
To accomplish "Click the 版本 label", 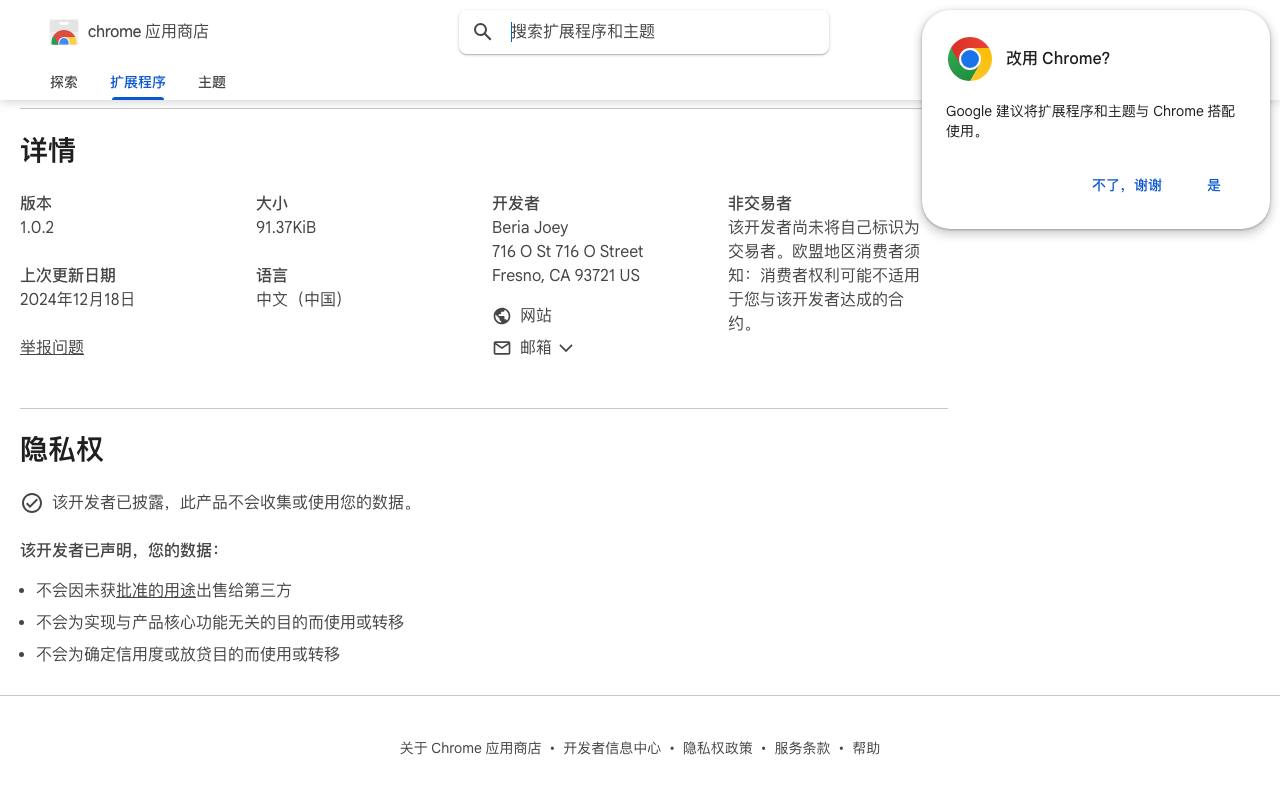I will [36, 204].
